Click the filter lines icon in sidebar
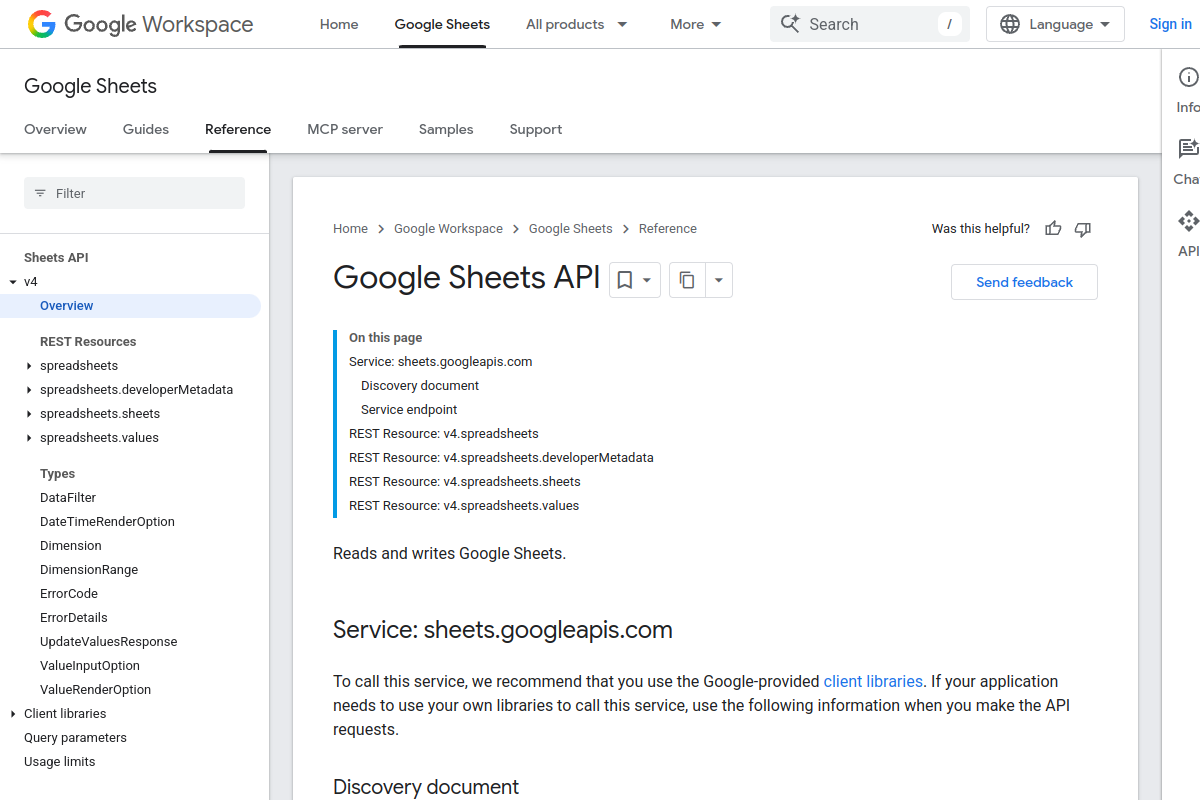Image resolution: width=1200 pixels, height=800 pixels. click(41, 193)
